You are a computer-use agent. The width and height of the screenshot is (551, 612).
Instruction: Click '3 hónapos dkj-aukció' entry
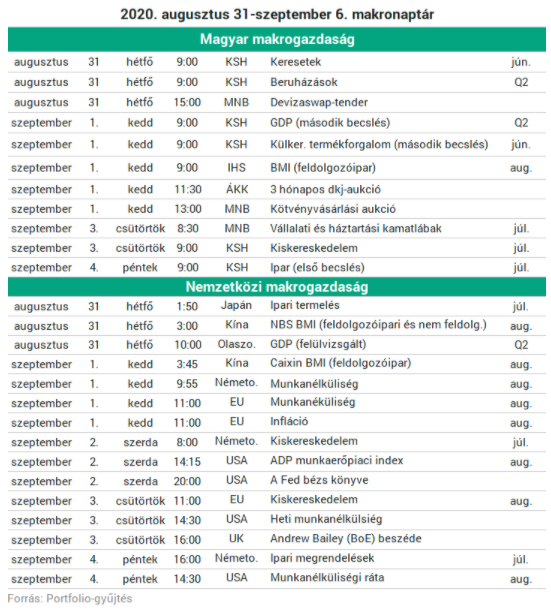coord(325,189)
